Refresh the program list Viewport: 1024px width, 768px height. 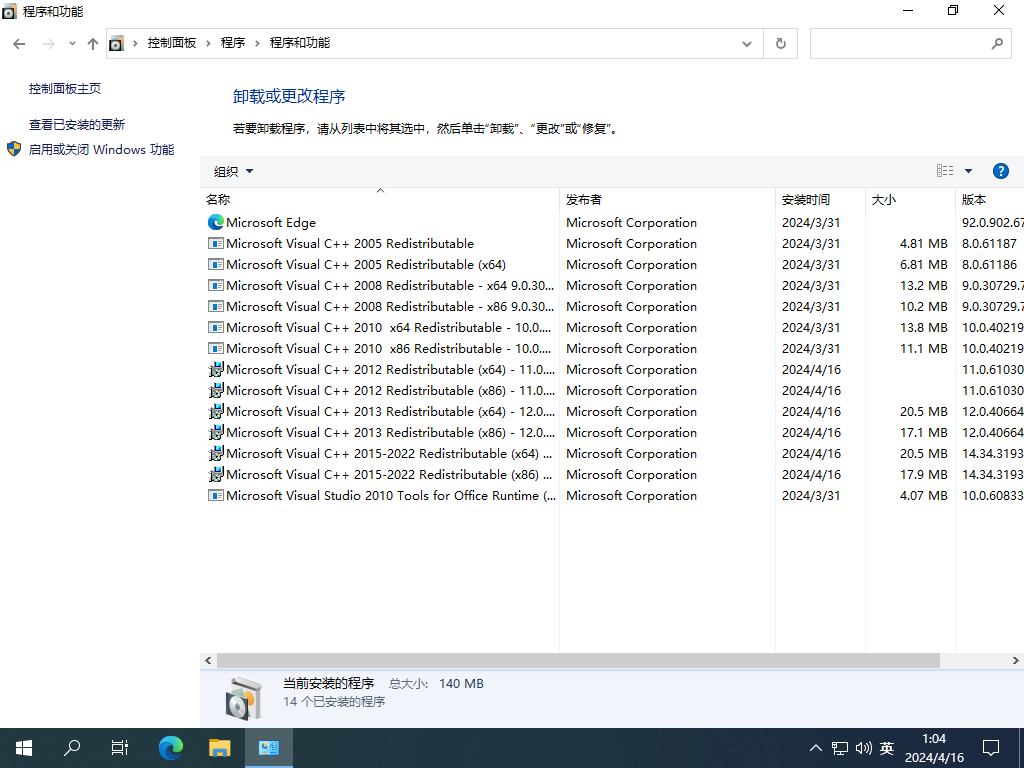(780, 44)
